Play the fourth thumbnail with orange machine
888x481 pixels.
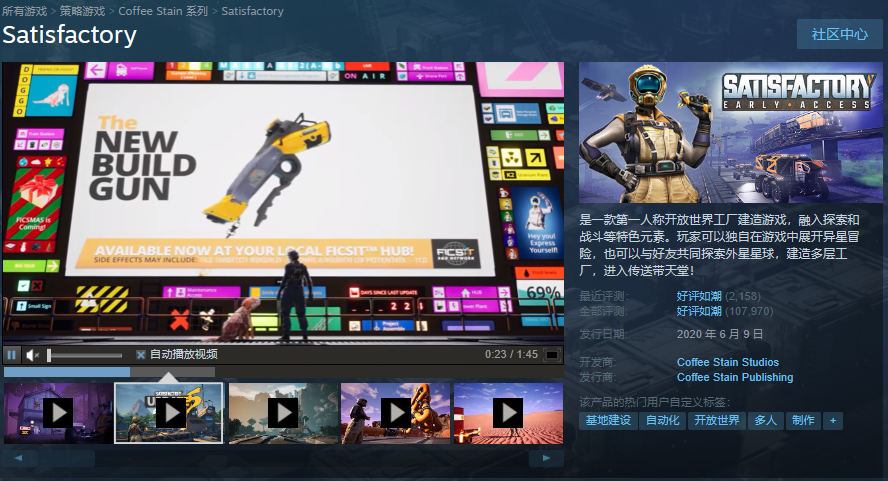395,413
